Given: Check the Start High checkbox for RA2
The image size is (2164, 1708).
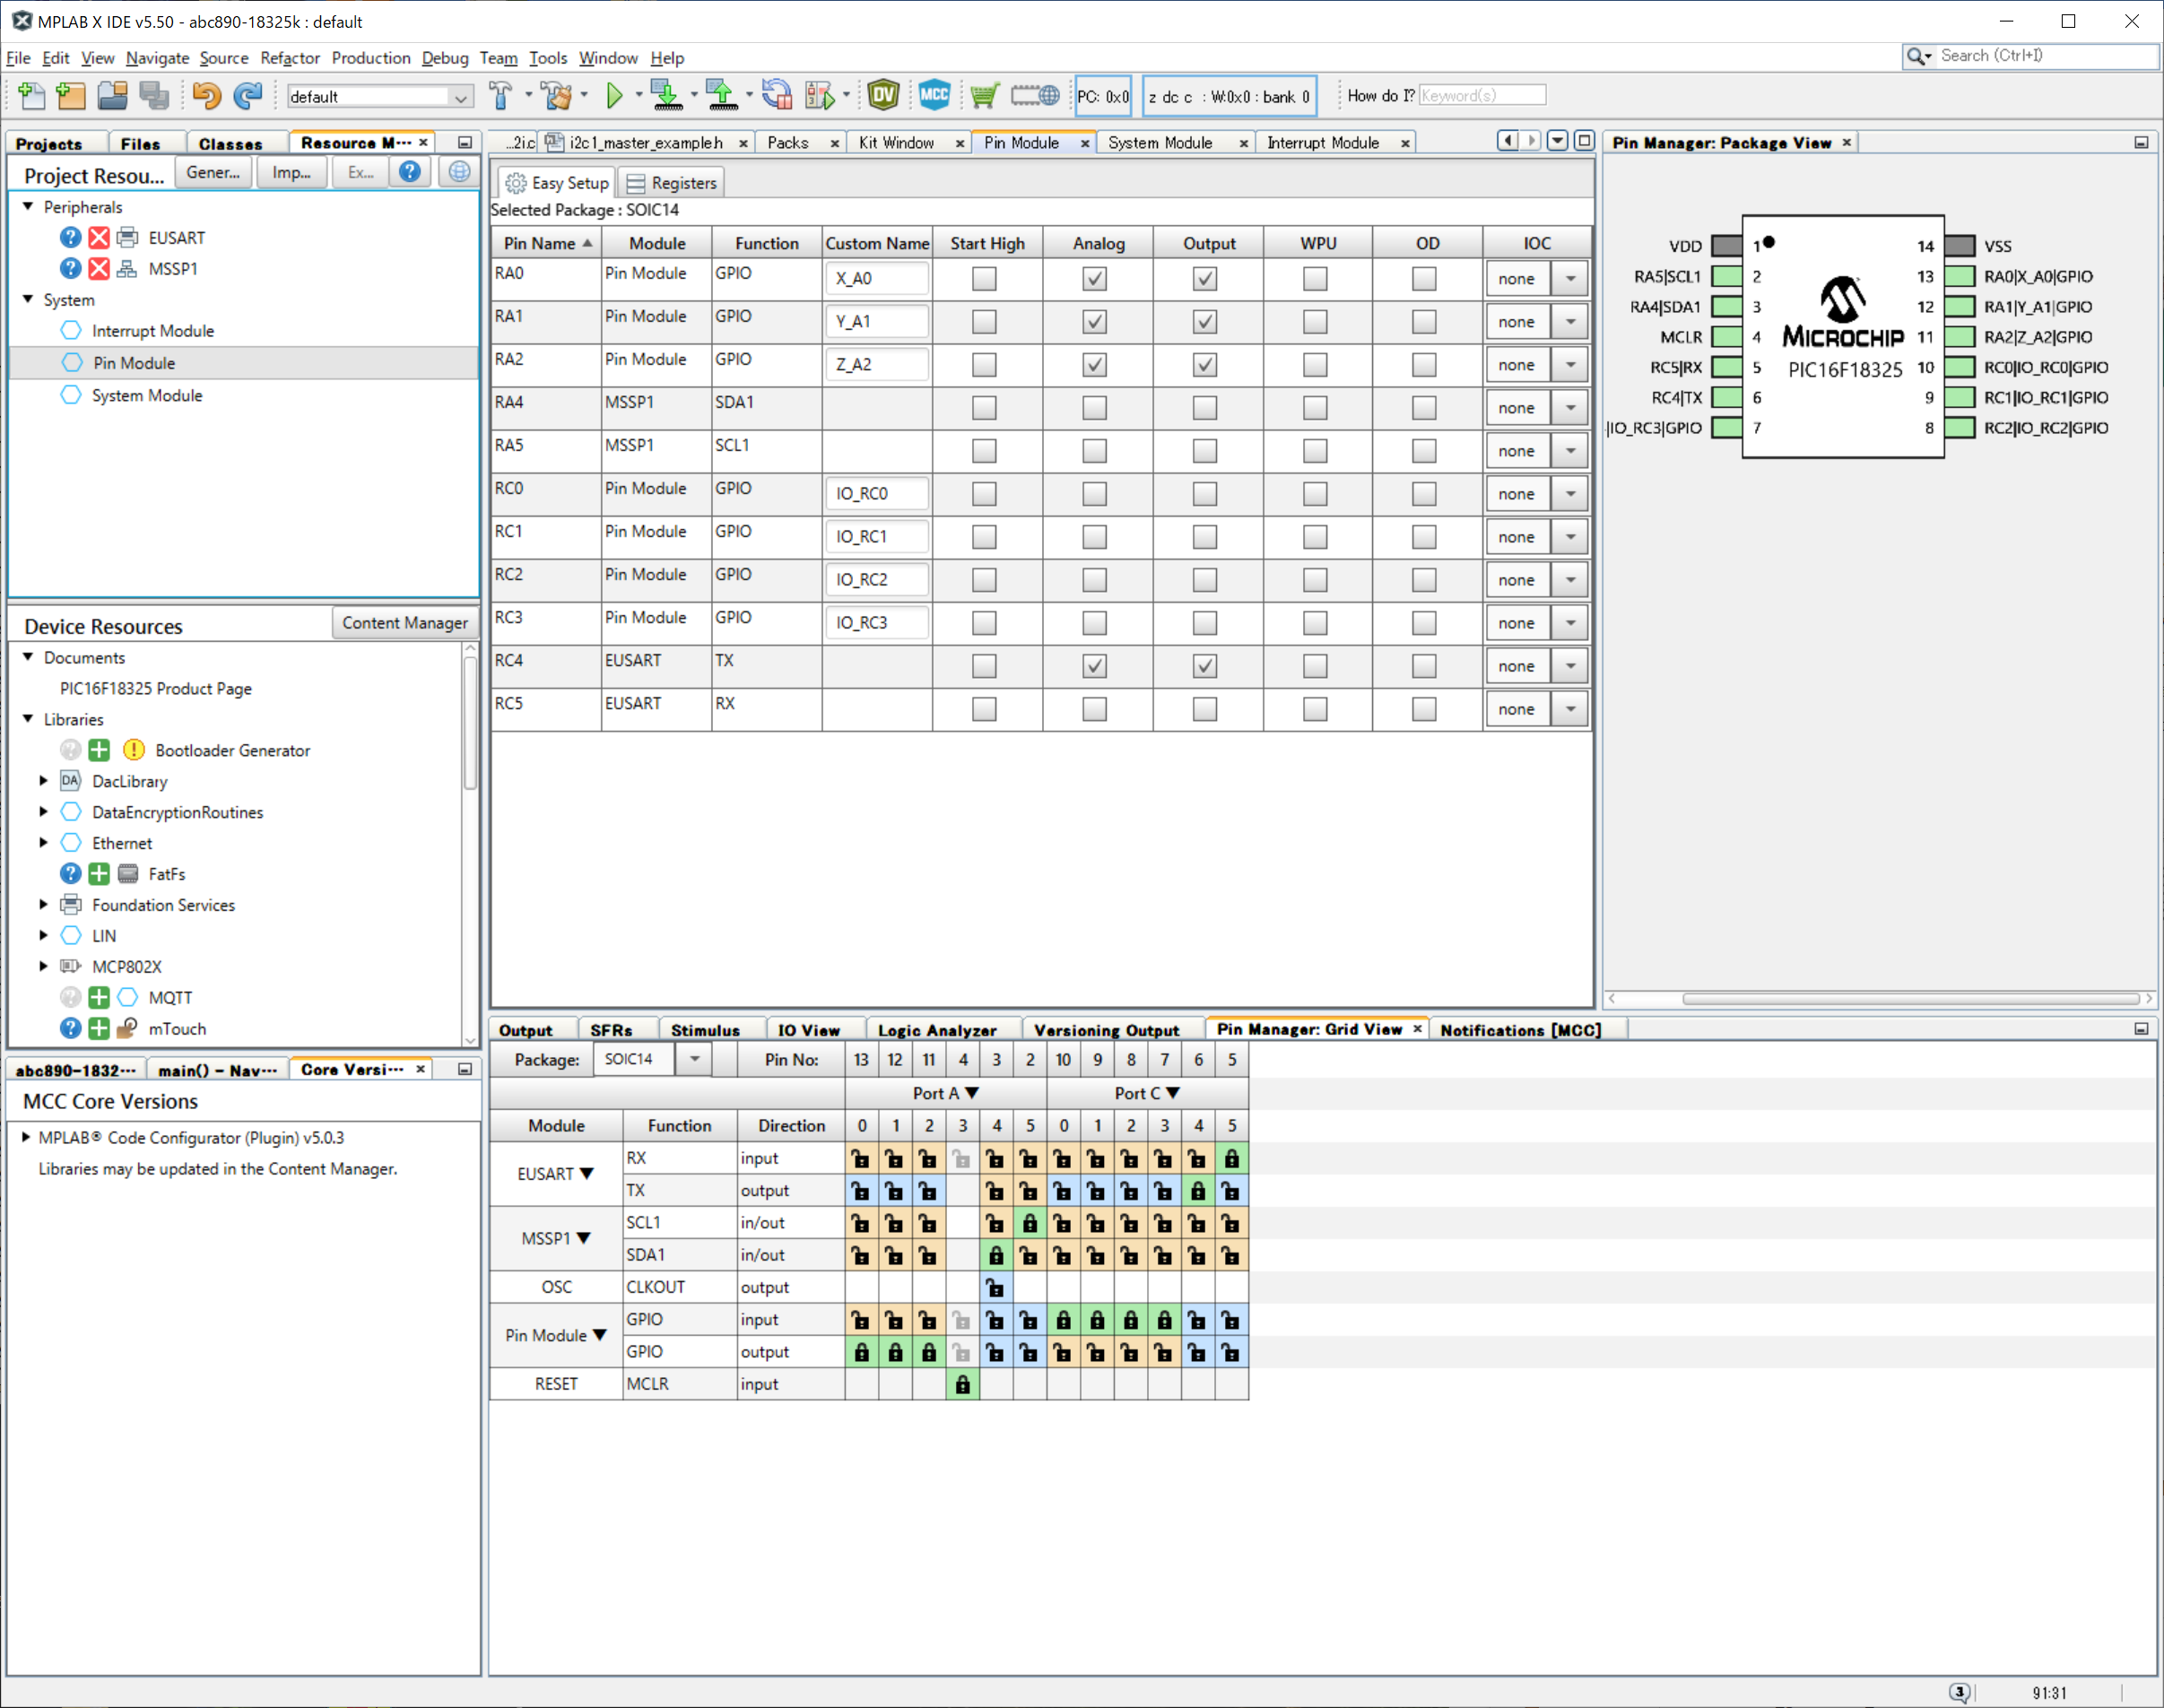Looking at the screenshot, I should coord(984,365).
